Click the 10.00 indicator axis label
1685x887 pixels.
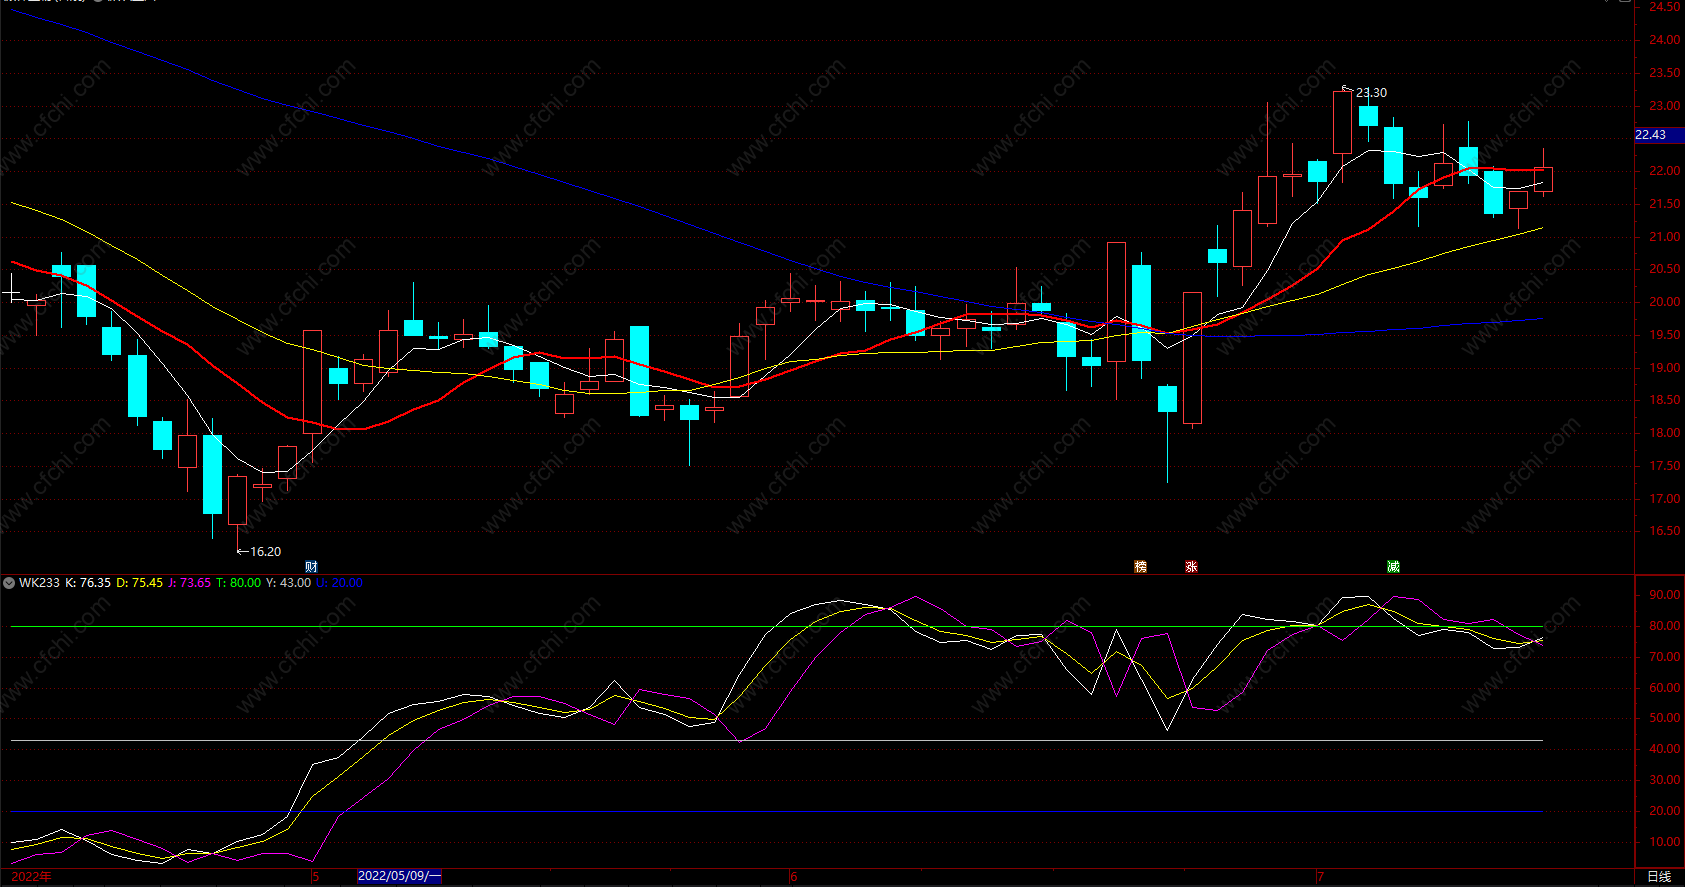(x=1665, y=842)
